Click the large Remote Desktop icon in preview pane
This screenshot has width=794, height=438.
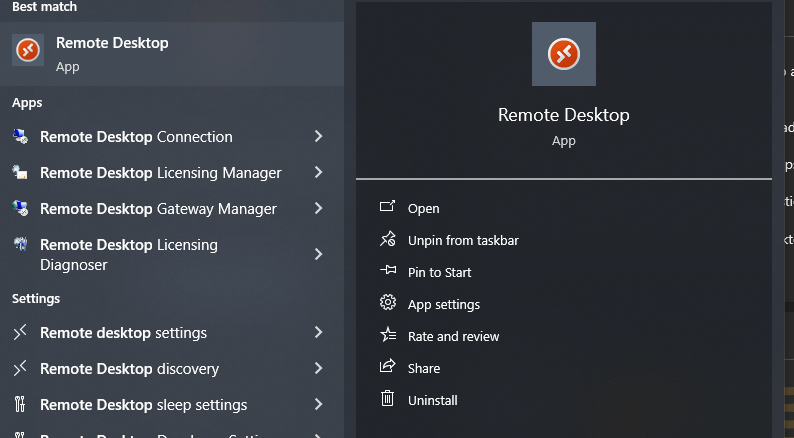(x=564, y=54)
